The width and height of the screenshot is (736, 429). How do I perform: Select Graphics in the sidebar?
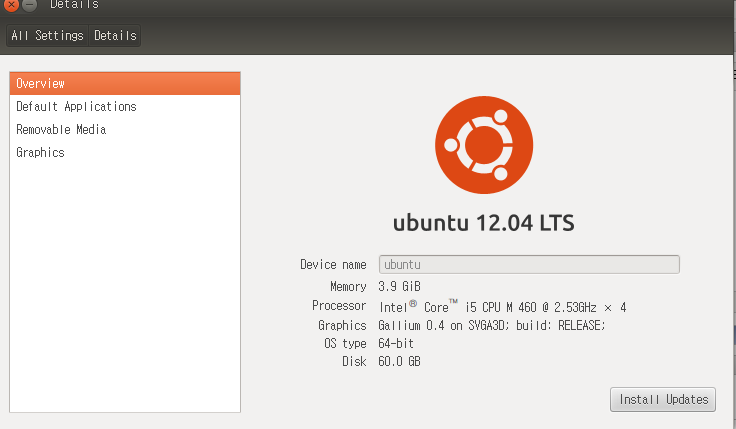pyautogui.click(x=125, y=153)
